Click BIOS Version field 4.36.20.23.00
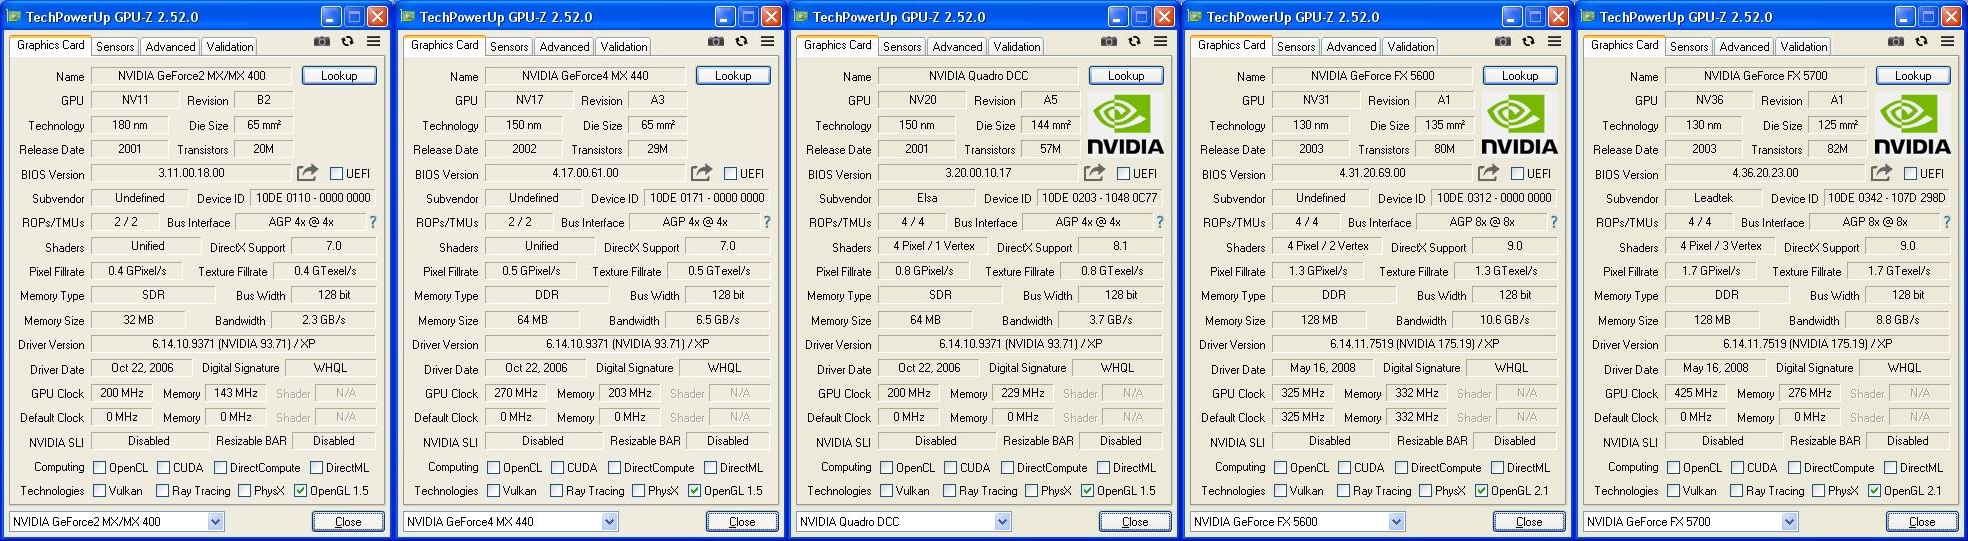This screenshot has height=541, width=1968. [x=1766, y=173]
